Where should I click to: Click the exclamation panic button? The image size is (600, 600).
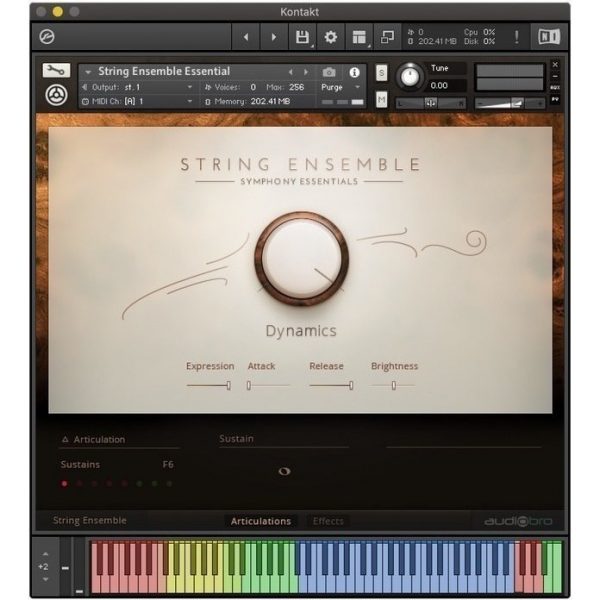coord(517,37)
